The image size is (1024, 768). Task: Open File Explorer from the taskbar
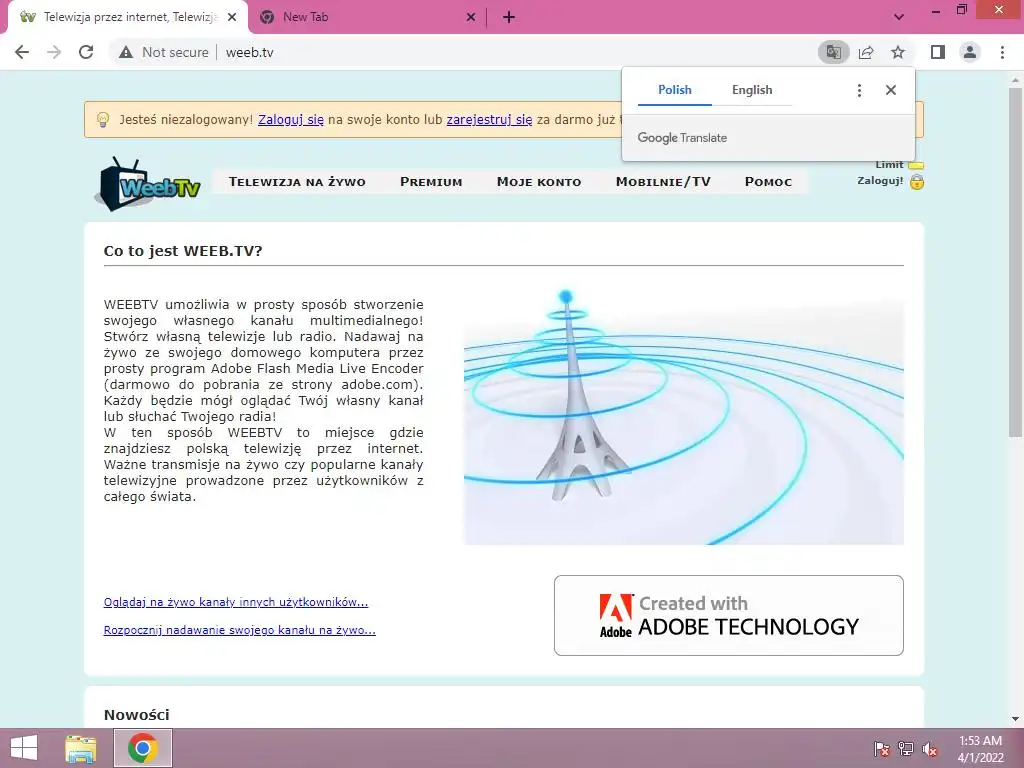coord(81,748)
